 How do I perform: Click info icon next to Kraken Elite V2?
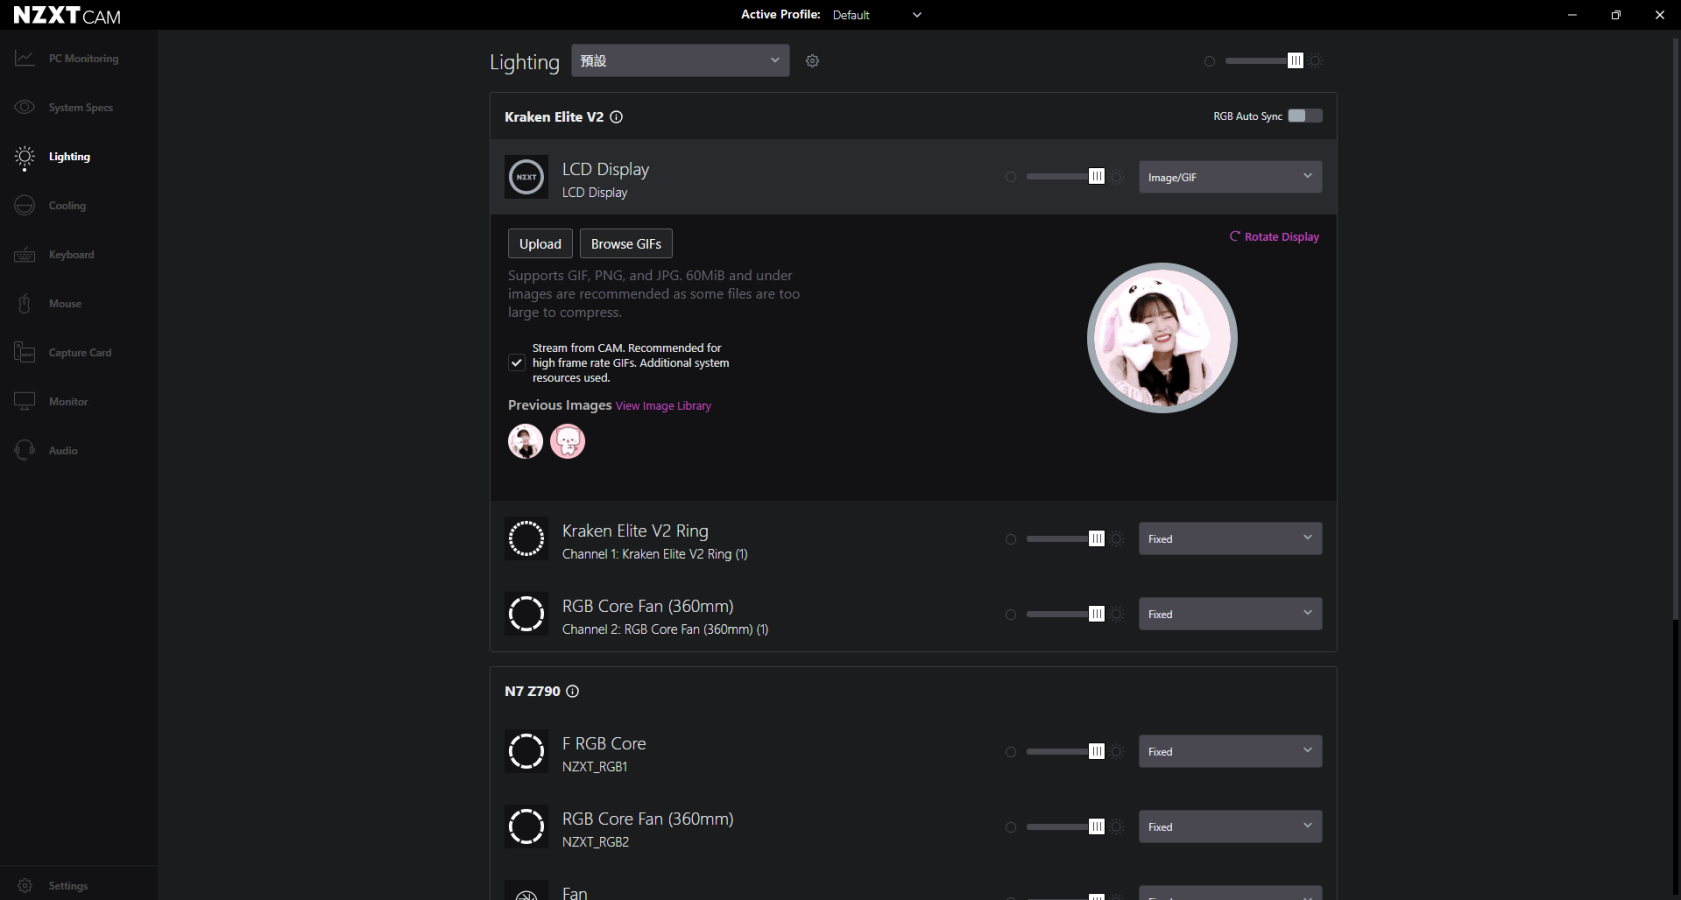(x=616, y=117)
